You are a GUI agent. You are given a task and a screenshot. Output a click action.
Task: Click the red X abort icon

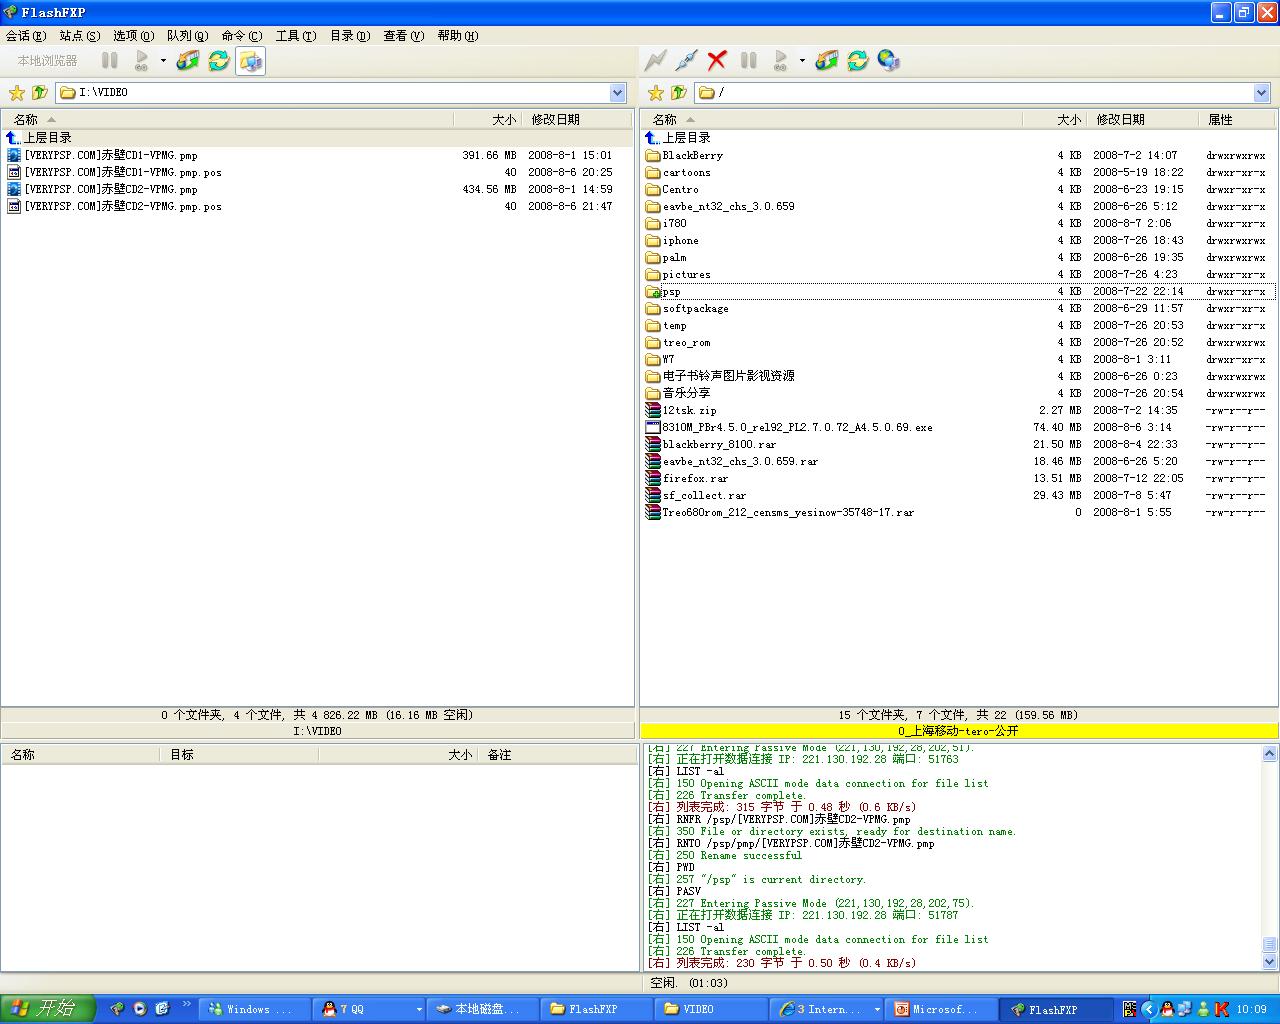pos(717,61)
